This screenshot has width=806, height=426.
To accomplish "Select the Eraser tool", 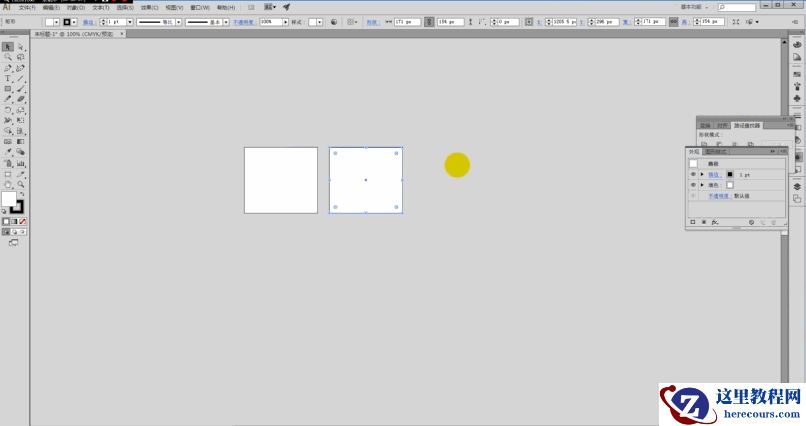I will coord(21,99).
